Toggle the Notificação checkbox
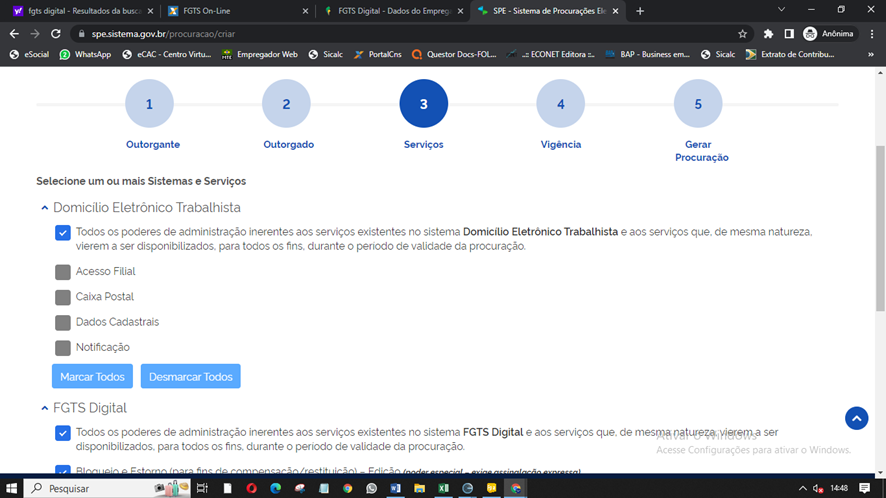The image size is (886, 498). point(63,347)
